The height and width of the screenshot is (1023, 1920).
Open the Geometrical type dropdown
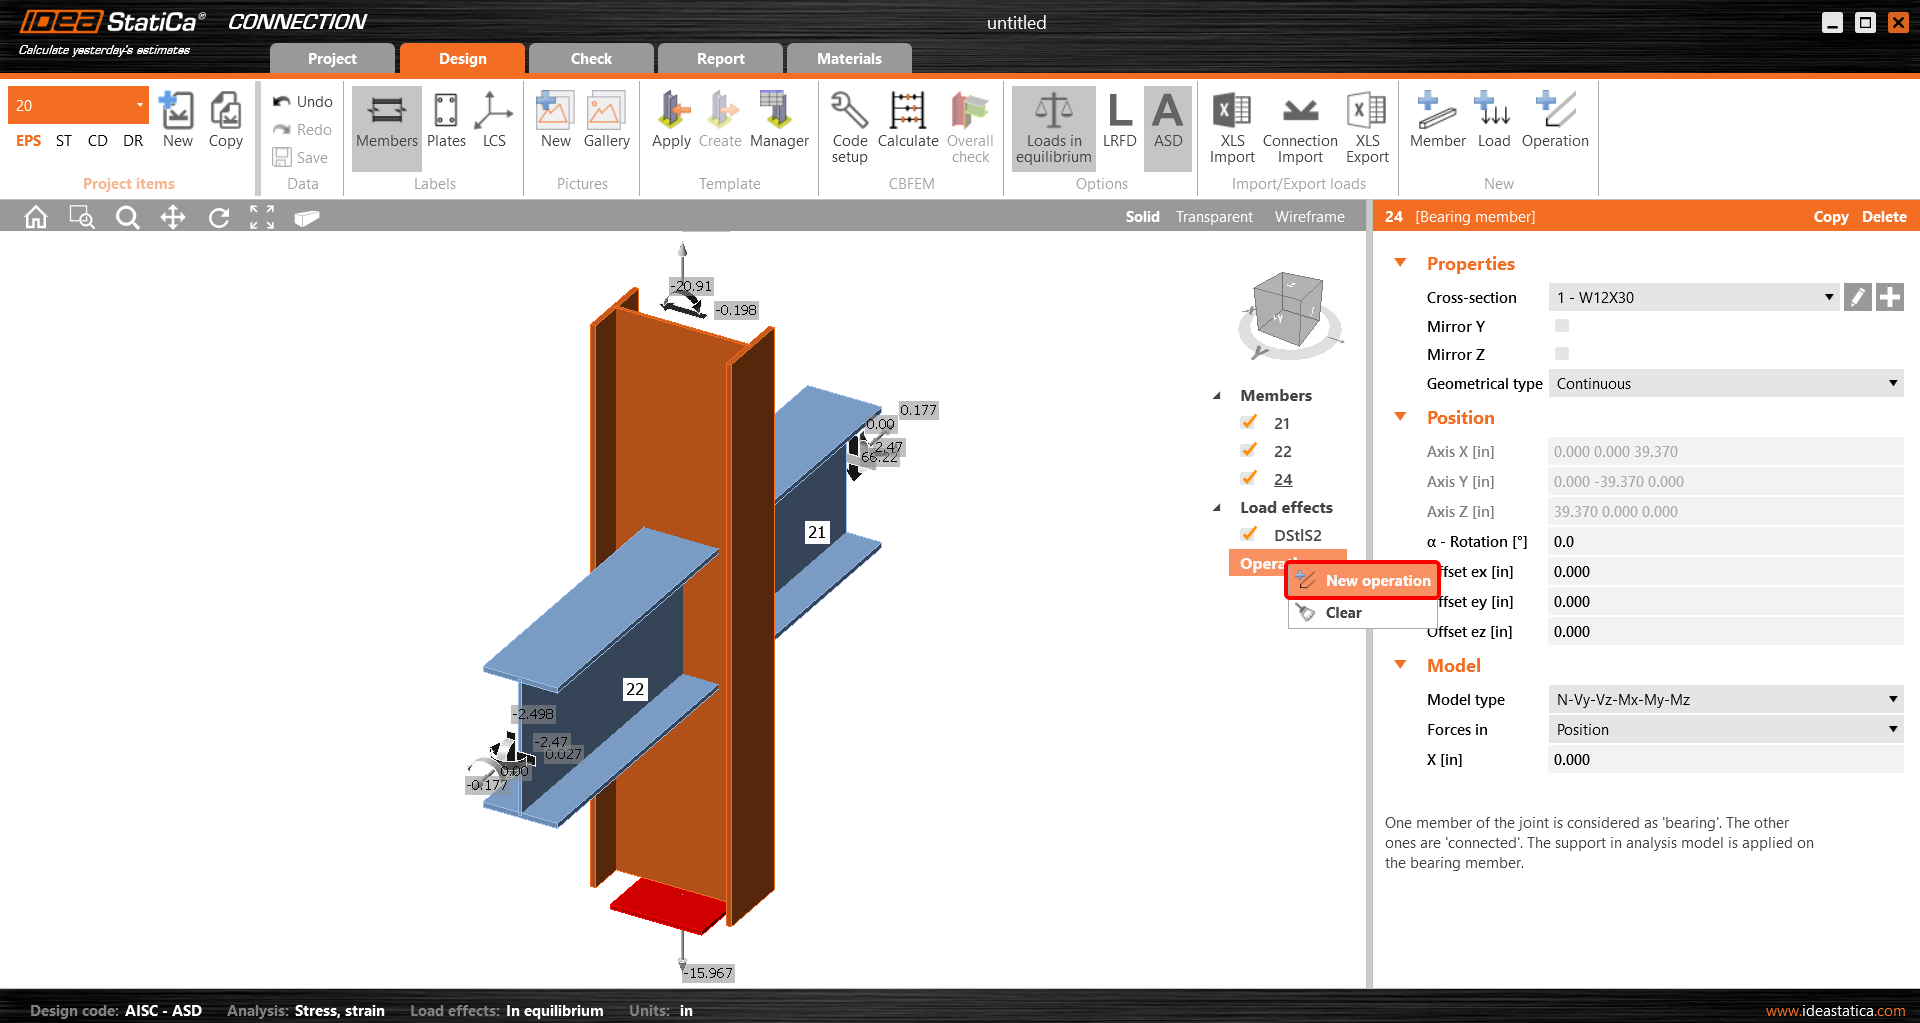[1725, 383]
